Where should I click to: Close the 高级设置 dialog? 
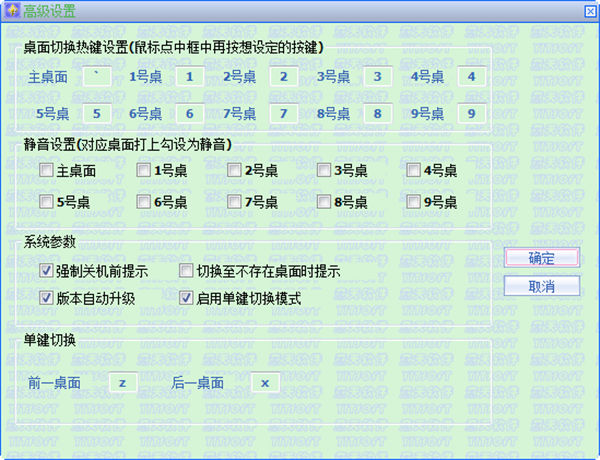click(x=590, y=11)
